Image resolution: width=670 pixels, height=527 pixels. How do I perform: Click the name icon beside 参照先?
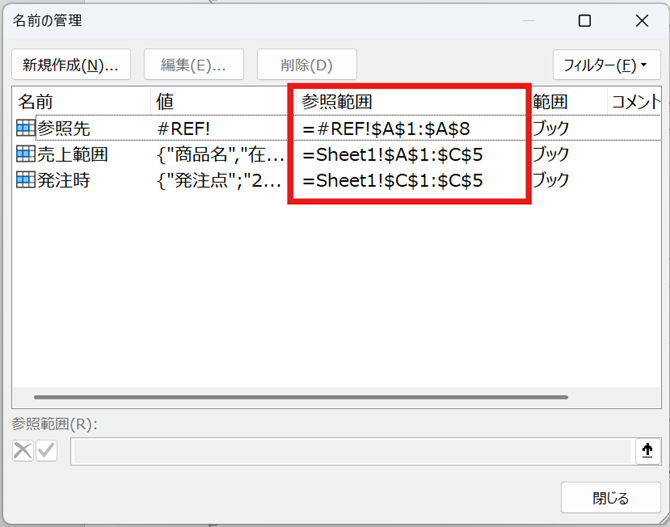point(26,128)
